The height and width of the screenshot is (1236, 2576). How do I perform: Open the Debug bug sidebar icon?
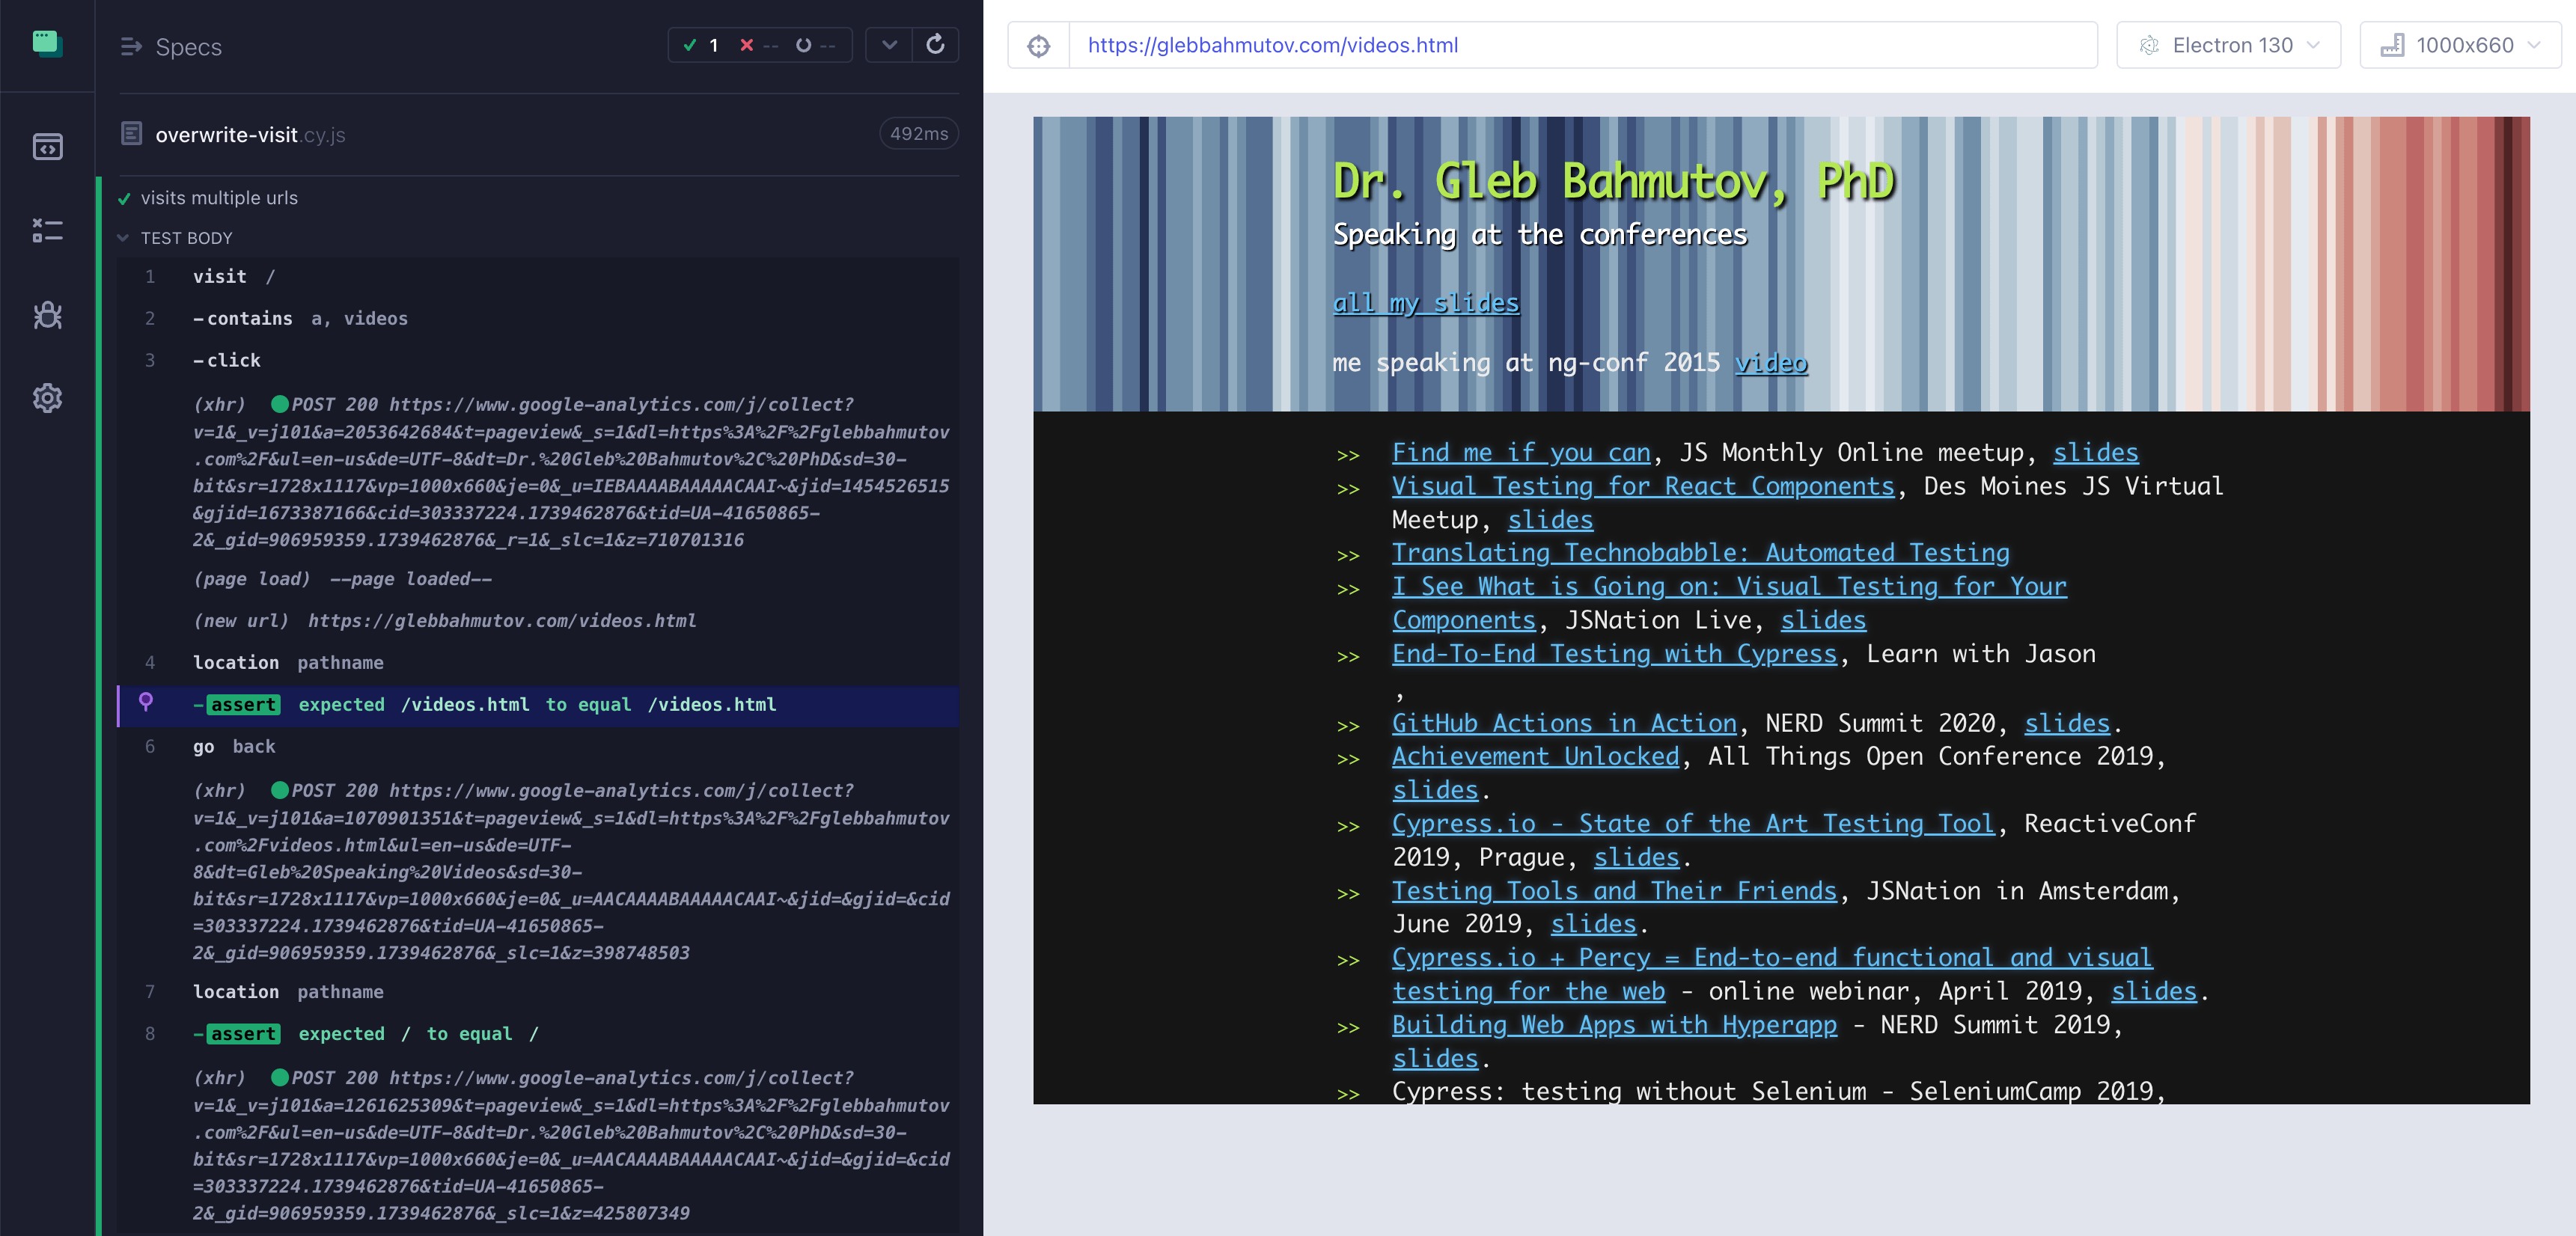pos(47,315)
